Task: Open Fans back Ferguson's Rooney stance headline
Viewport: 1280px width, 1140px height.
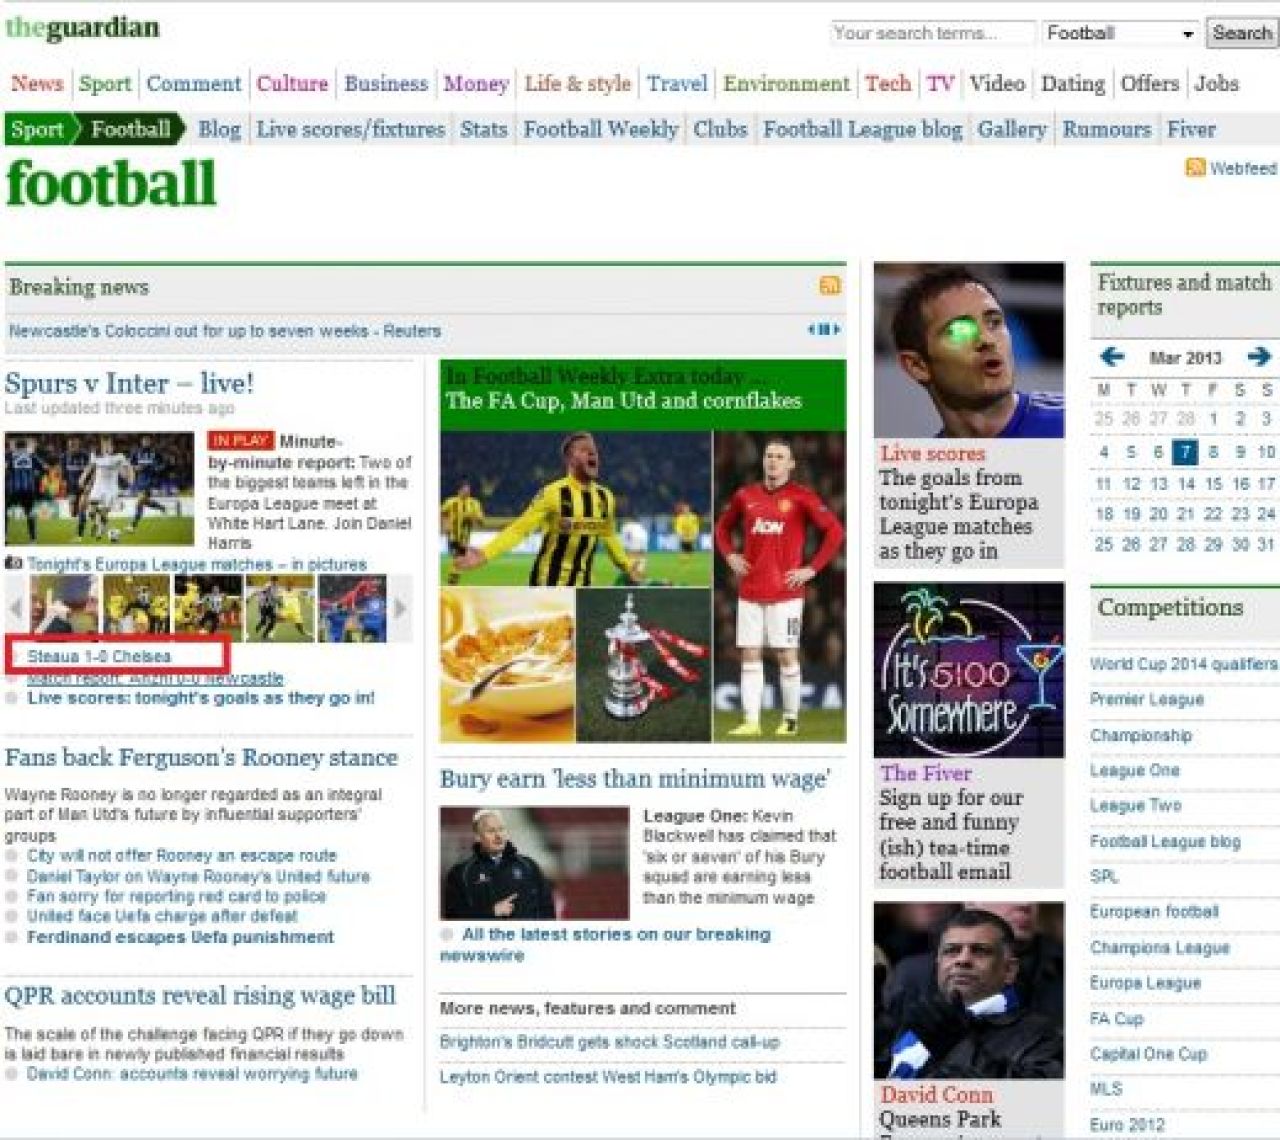Action: coord(201,758)
